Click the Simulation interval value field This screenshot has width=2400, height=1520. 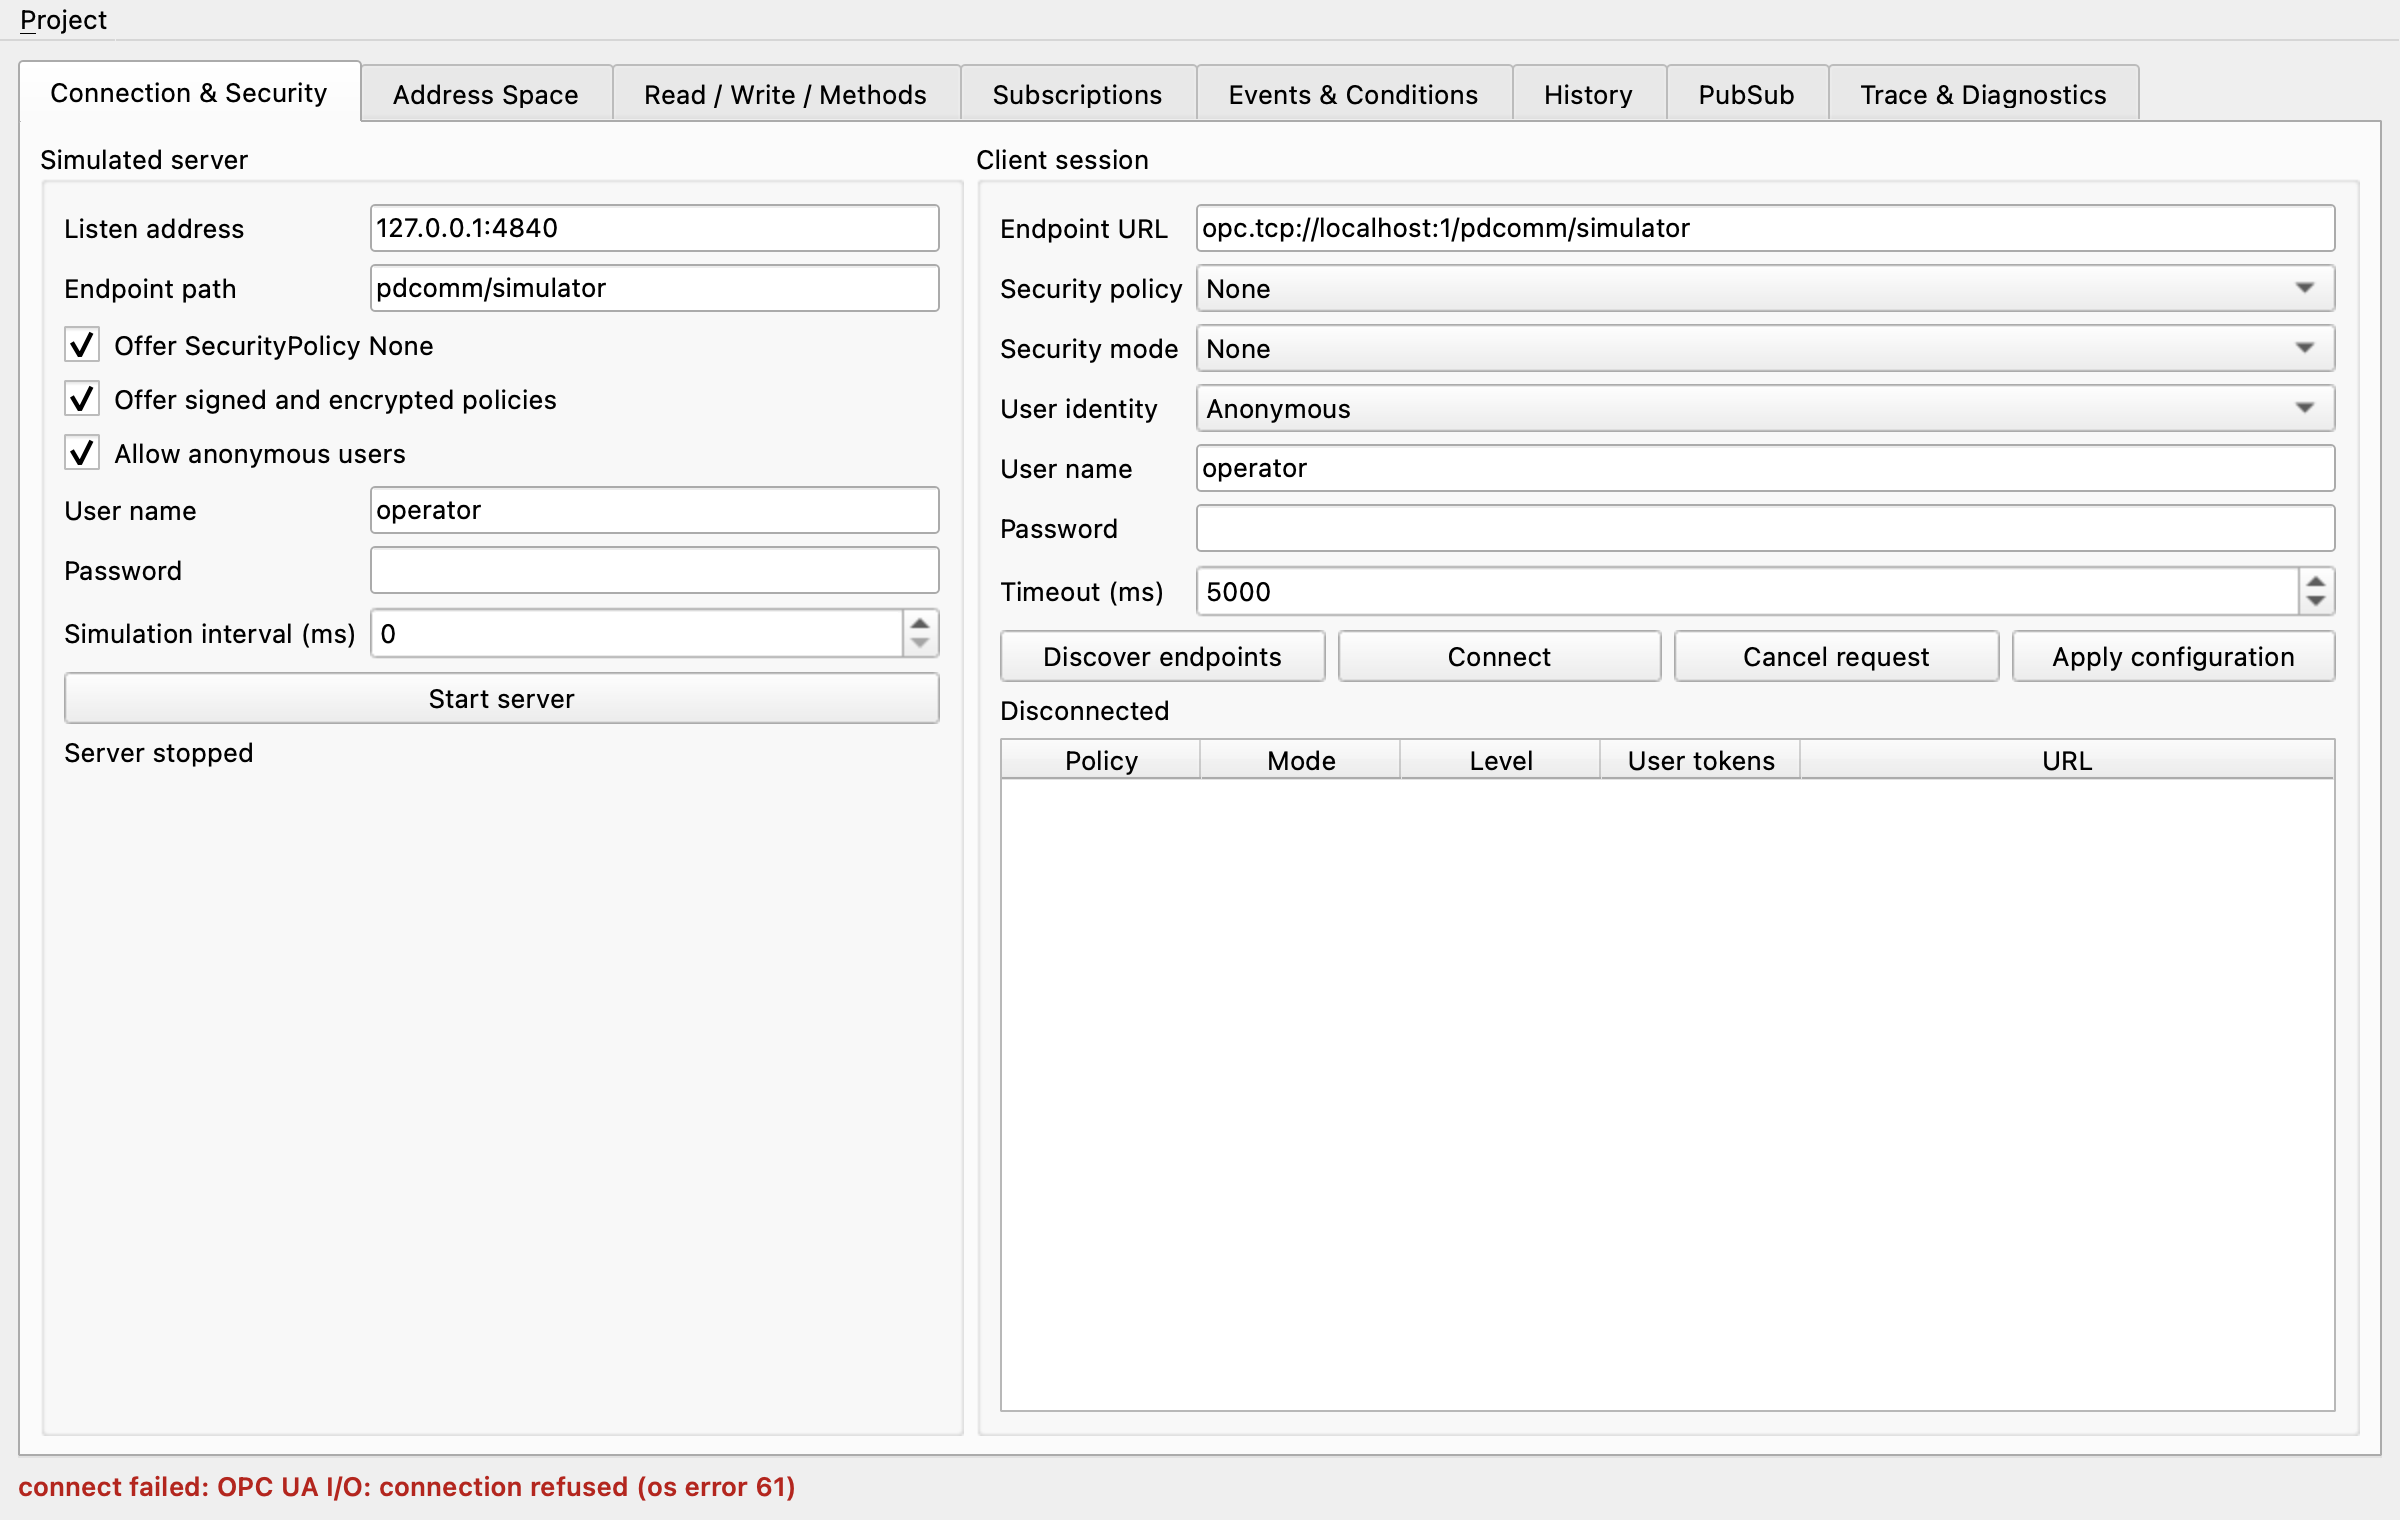coord(637,633)
